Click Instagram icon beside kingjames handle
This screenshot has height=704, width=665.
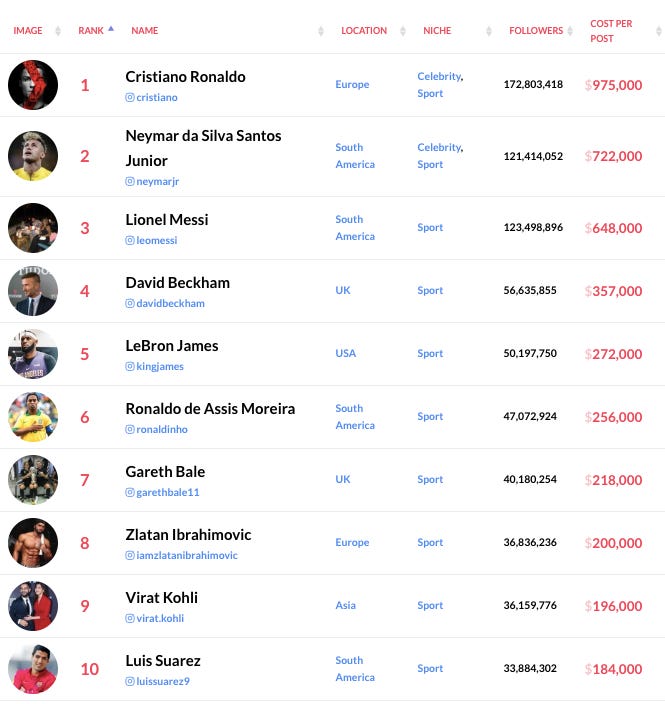pos(130,367)
